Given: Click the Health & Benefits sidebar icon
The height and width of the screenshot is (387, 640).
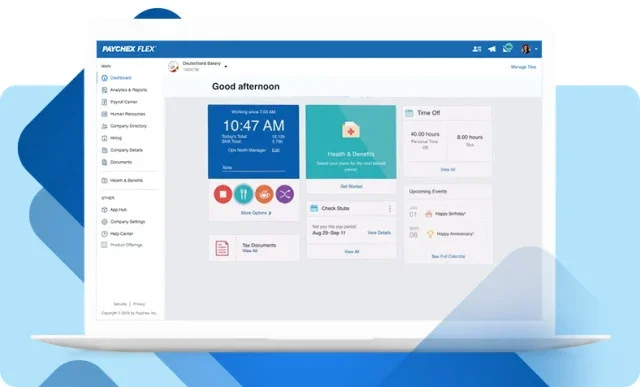Looking at the screenshot, I should [104, 180].
